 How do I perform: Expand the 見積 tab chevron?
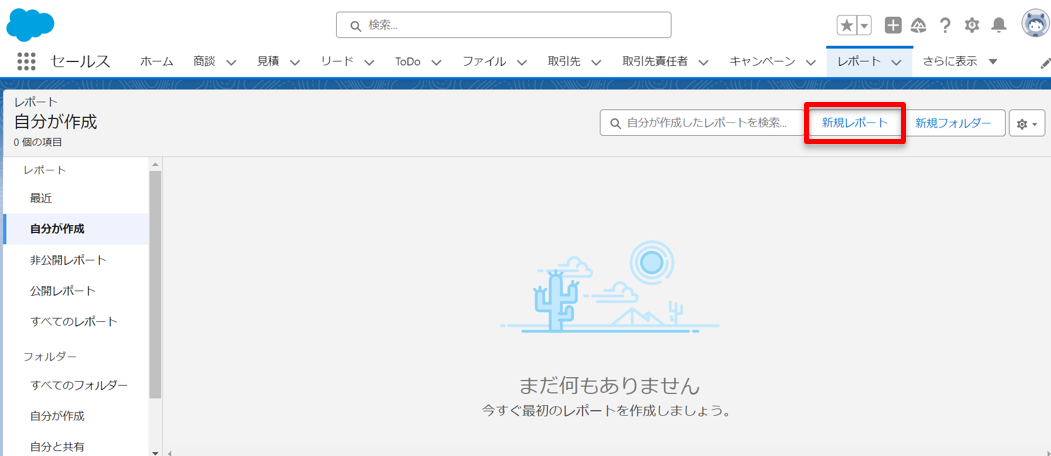(295, 62)
